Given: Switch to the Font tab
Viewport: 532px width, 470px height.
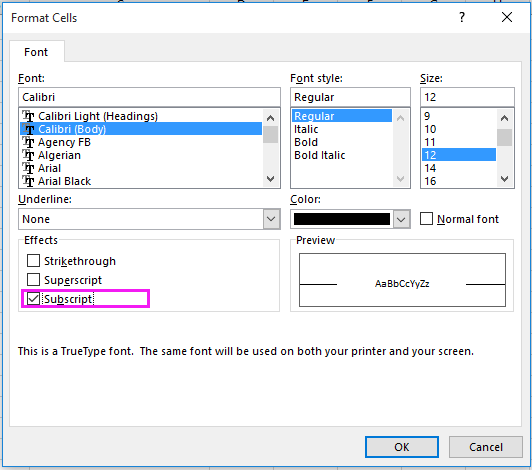Looking at the screenshot, I should (x=36, y=52).
